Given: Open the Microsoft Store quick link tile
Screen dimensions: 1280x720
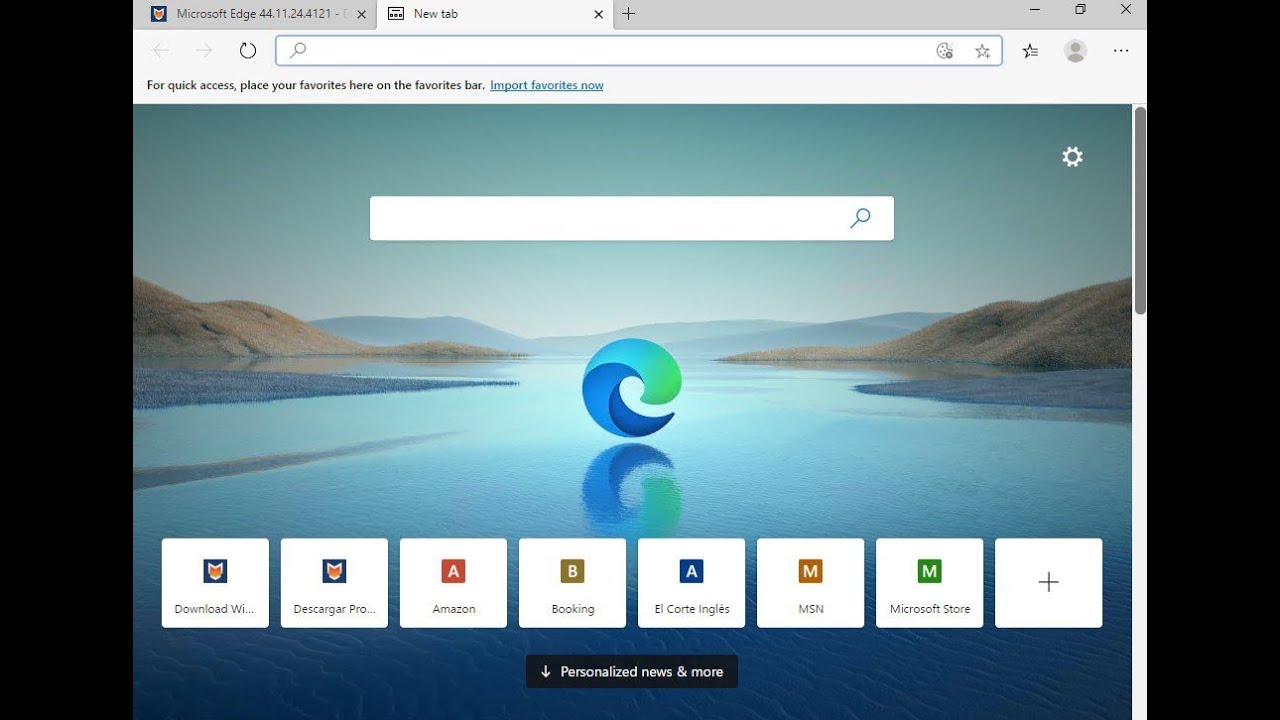Looking at the screenshot, I should 929,583.
